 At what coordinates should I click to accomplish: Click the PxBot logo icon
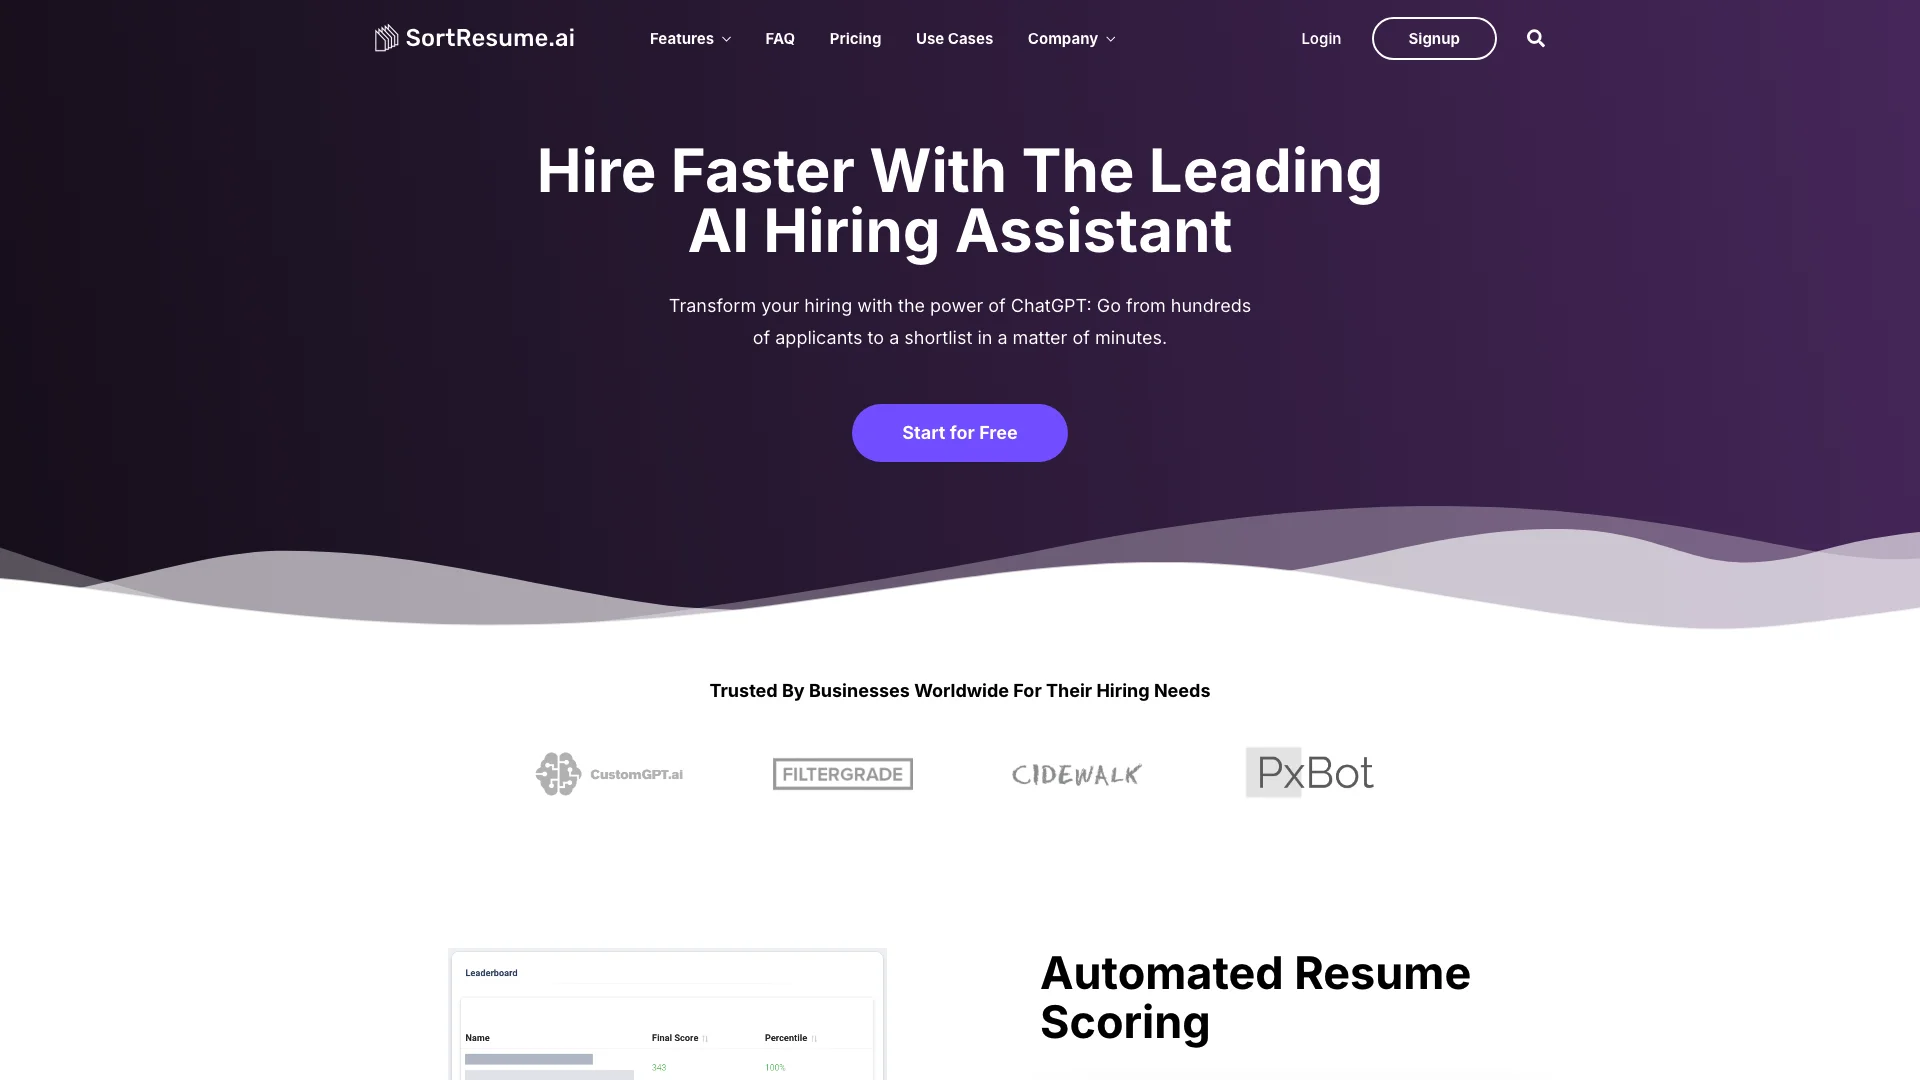pos(1311,773)
